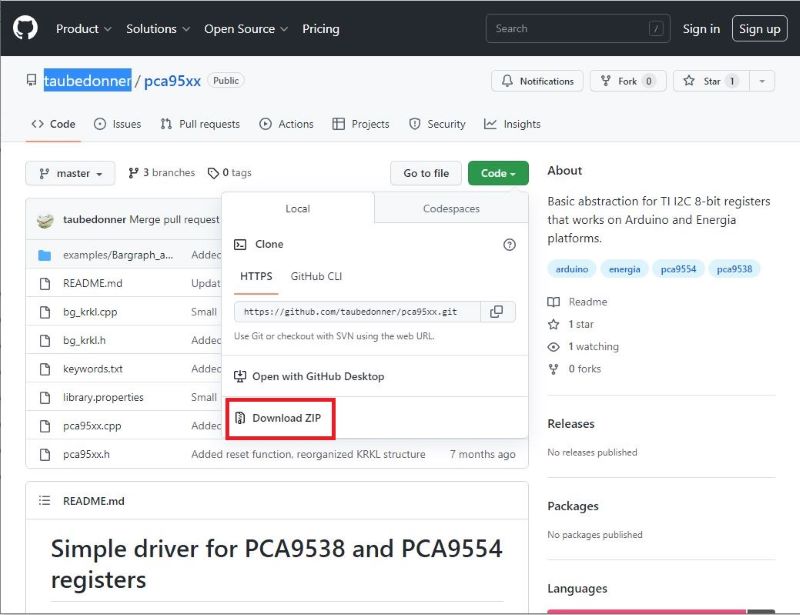Expand the Product menu
This screenshot has height=615, width=800.
coord(84,29)
